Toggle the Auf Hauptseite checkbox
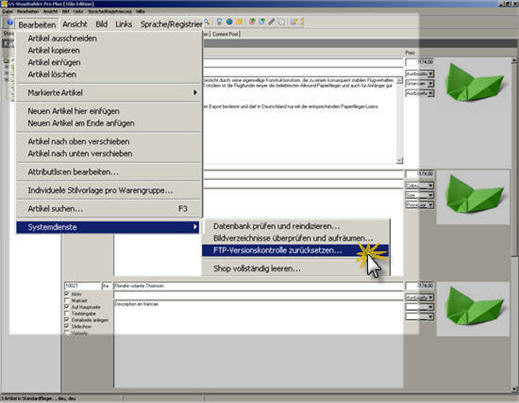Image resolution: width=519 pixels, height=403 pixels. point(67,307)
